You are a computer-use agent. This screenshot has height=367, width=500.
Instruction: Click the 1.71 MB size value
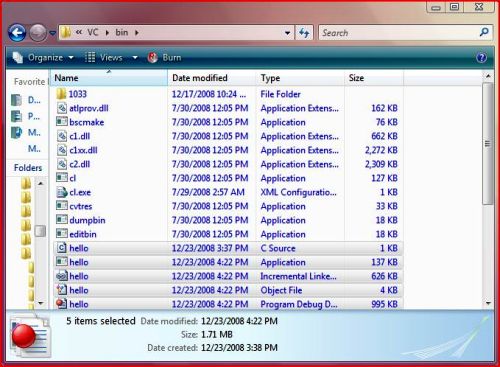pos(217,334)
